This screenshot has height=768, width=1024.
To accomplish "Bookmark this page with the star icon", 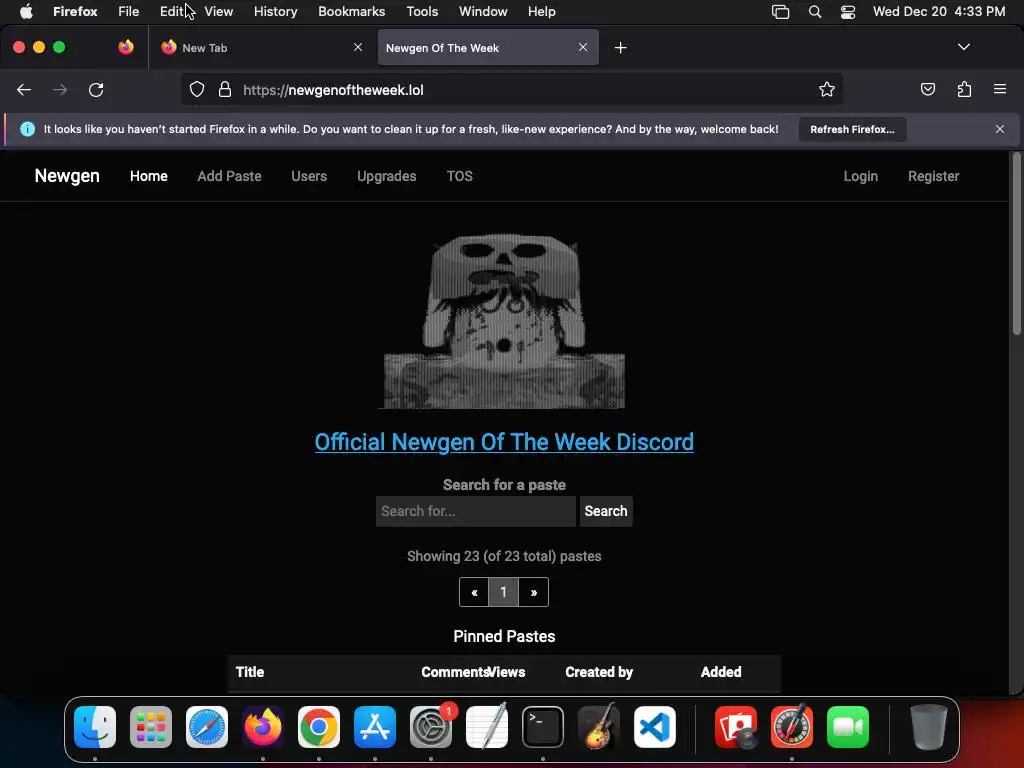I will (x=827, y=89).
